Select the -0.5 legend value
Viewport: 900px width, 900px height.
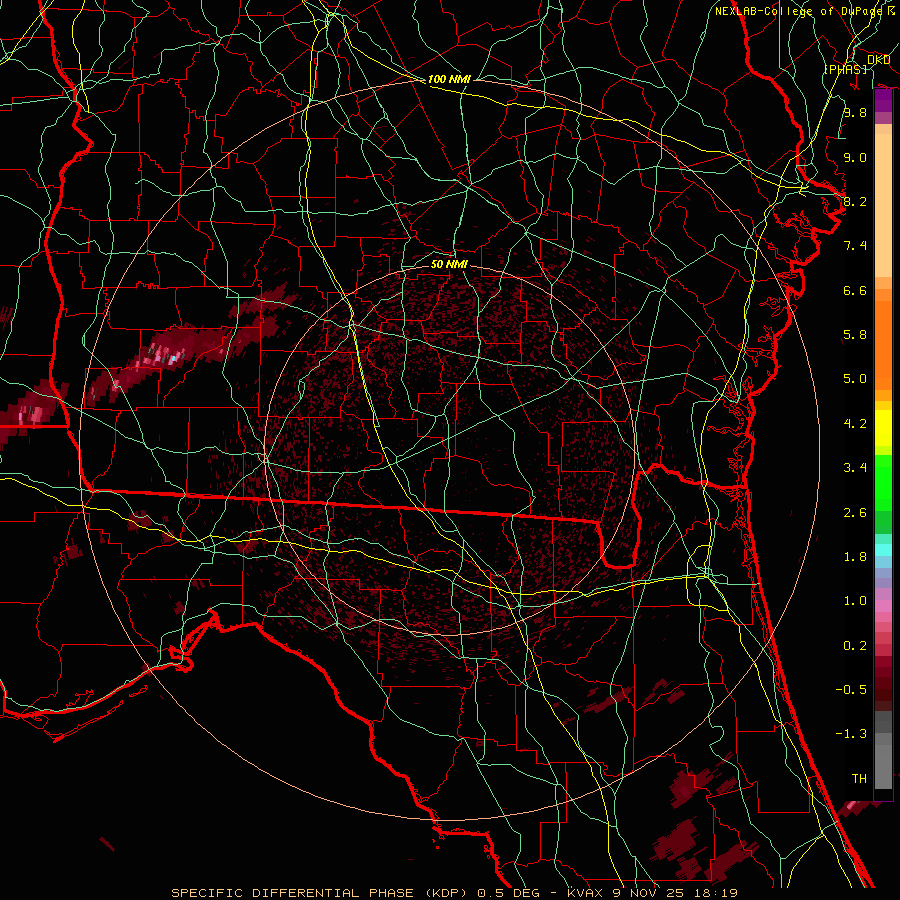851,690
